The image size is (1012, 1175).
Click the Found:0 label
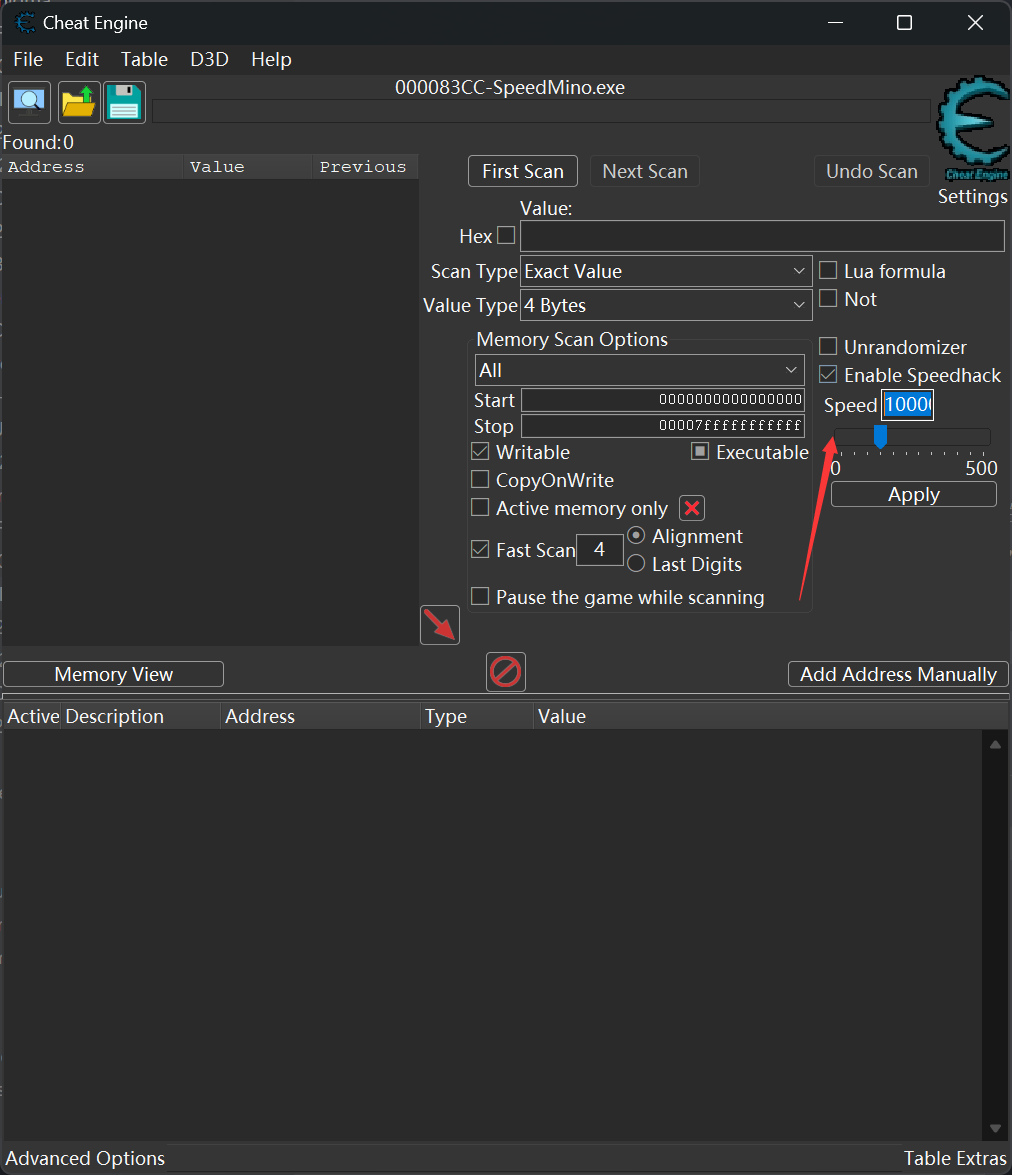click(x=38, y=142)
